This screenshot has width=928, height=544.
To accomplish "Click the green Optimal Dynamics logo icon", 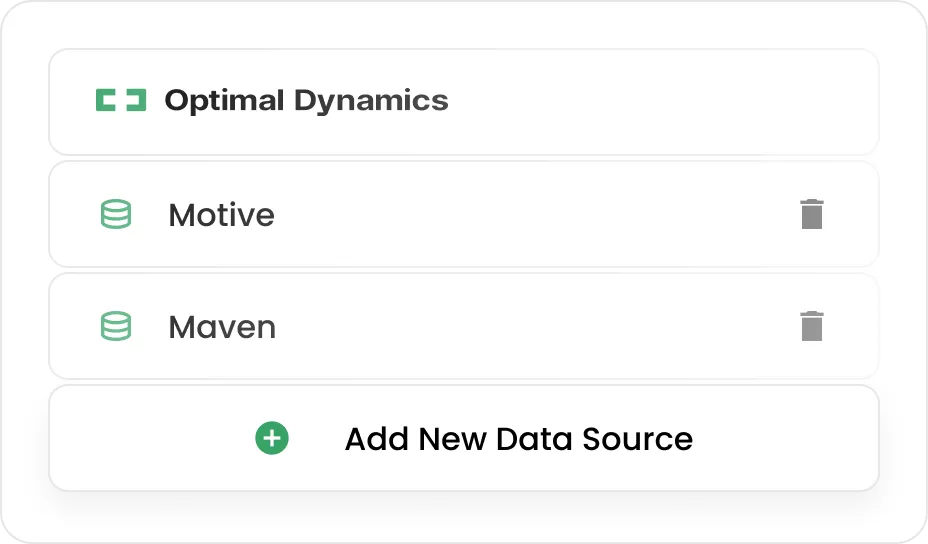I will pos(121,100).
